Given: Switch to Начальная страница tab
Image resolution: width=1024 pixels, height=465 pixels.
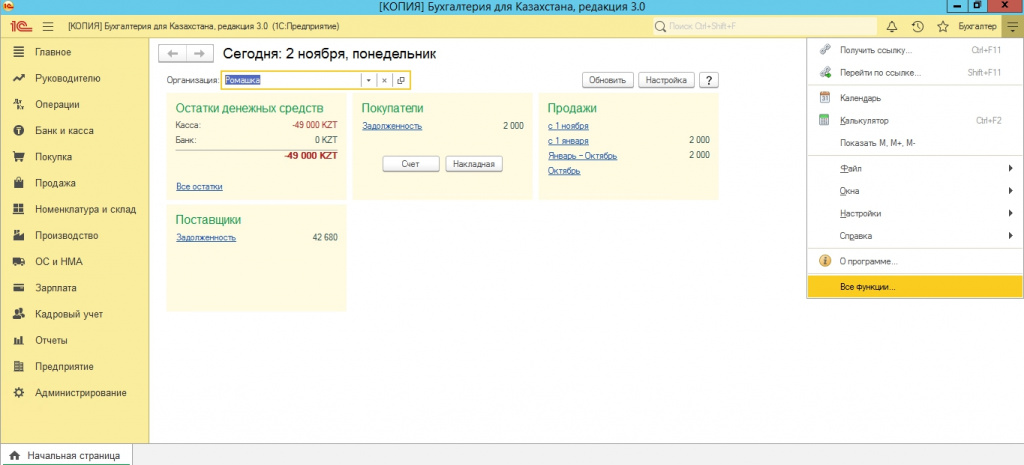Looking at the screenshot, I should (x=66, y=455).
